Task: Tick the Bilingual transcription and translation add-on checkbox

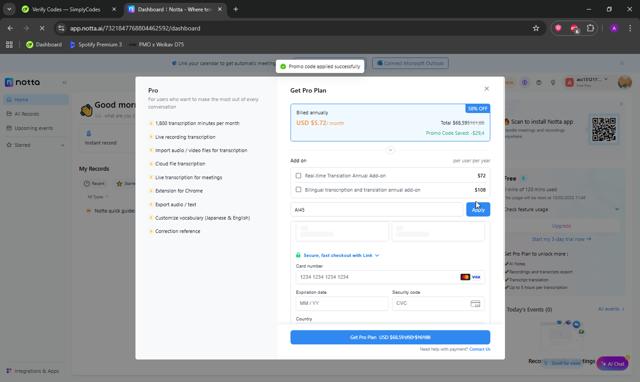Action: coord(298,190)
